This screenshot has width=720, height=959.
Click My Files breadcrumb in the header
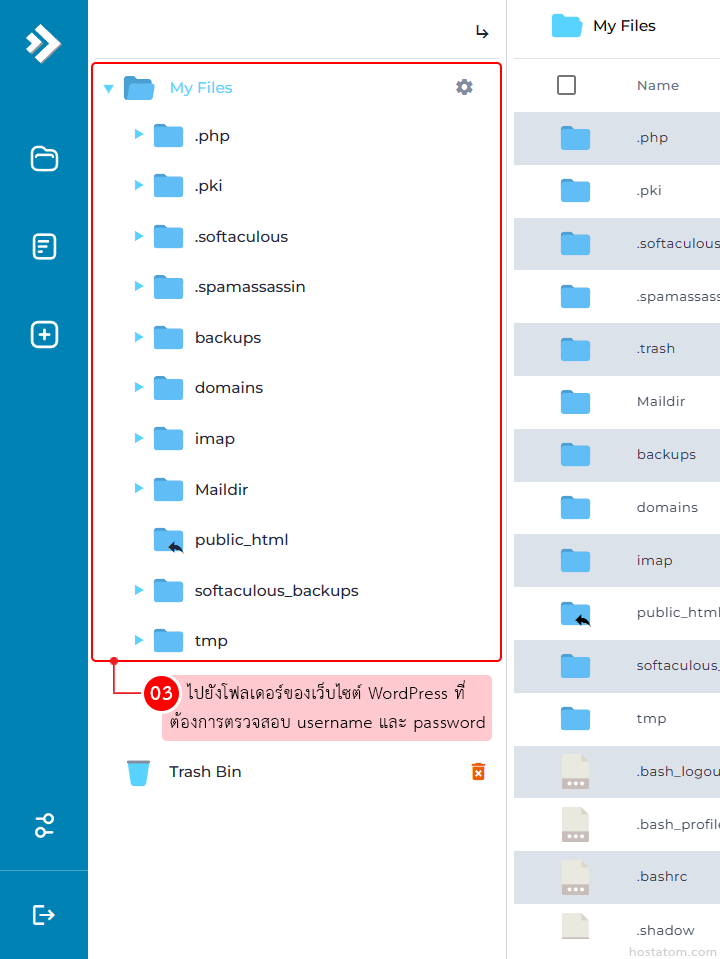pos(624,26)
